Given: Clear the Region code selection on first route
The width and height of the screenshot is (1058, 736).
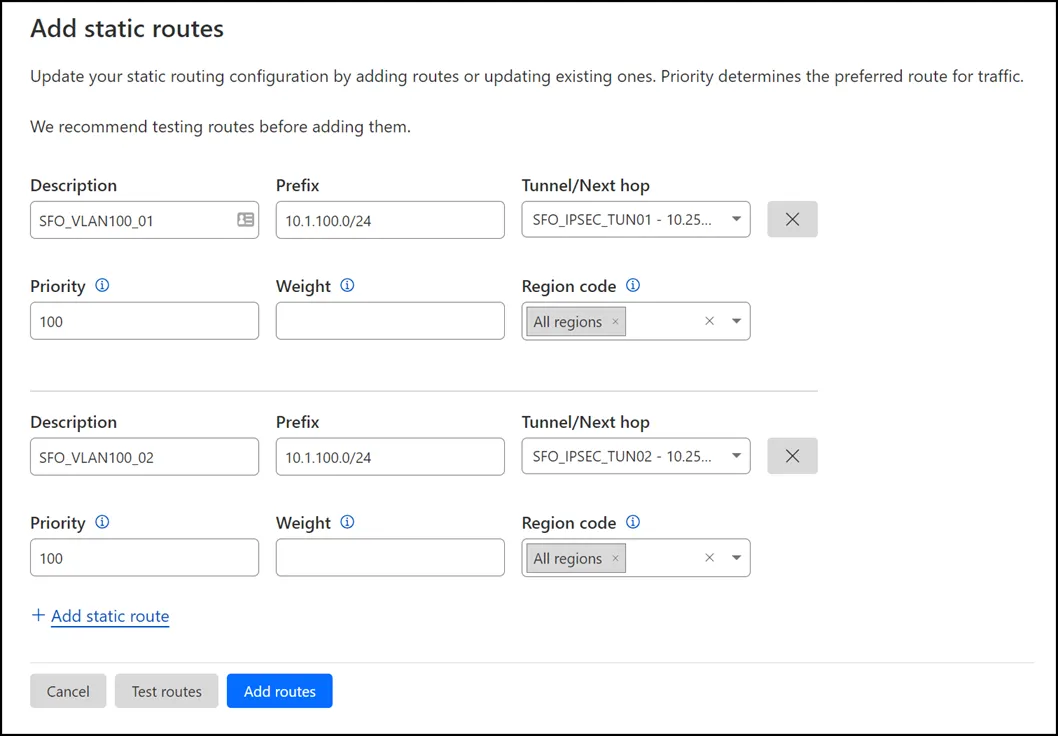Looking at the screenshot, I should [709, 321].
